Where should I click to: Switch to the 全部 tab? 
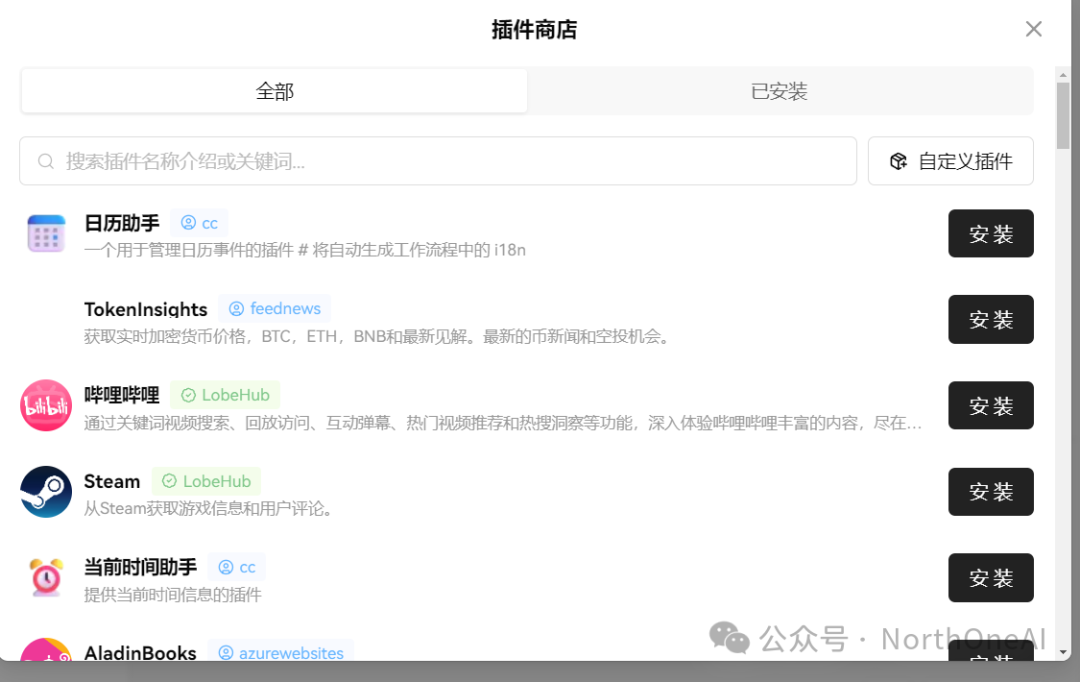274,91
